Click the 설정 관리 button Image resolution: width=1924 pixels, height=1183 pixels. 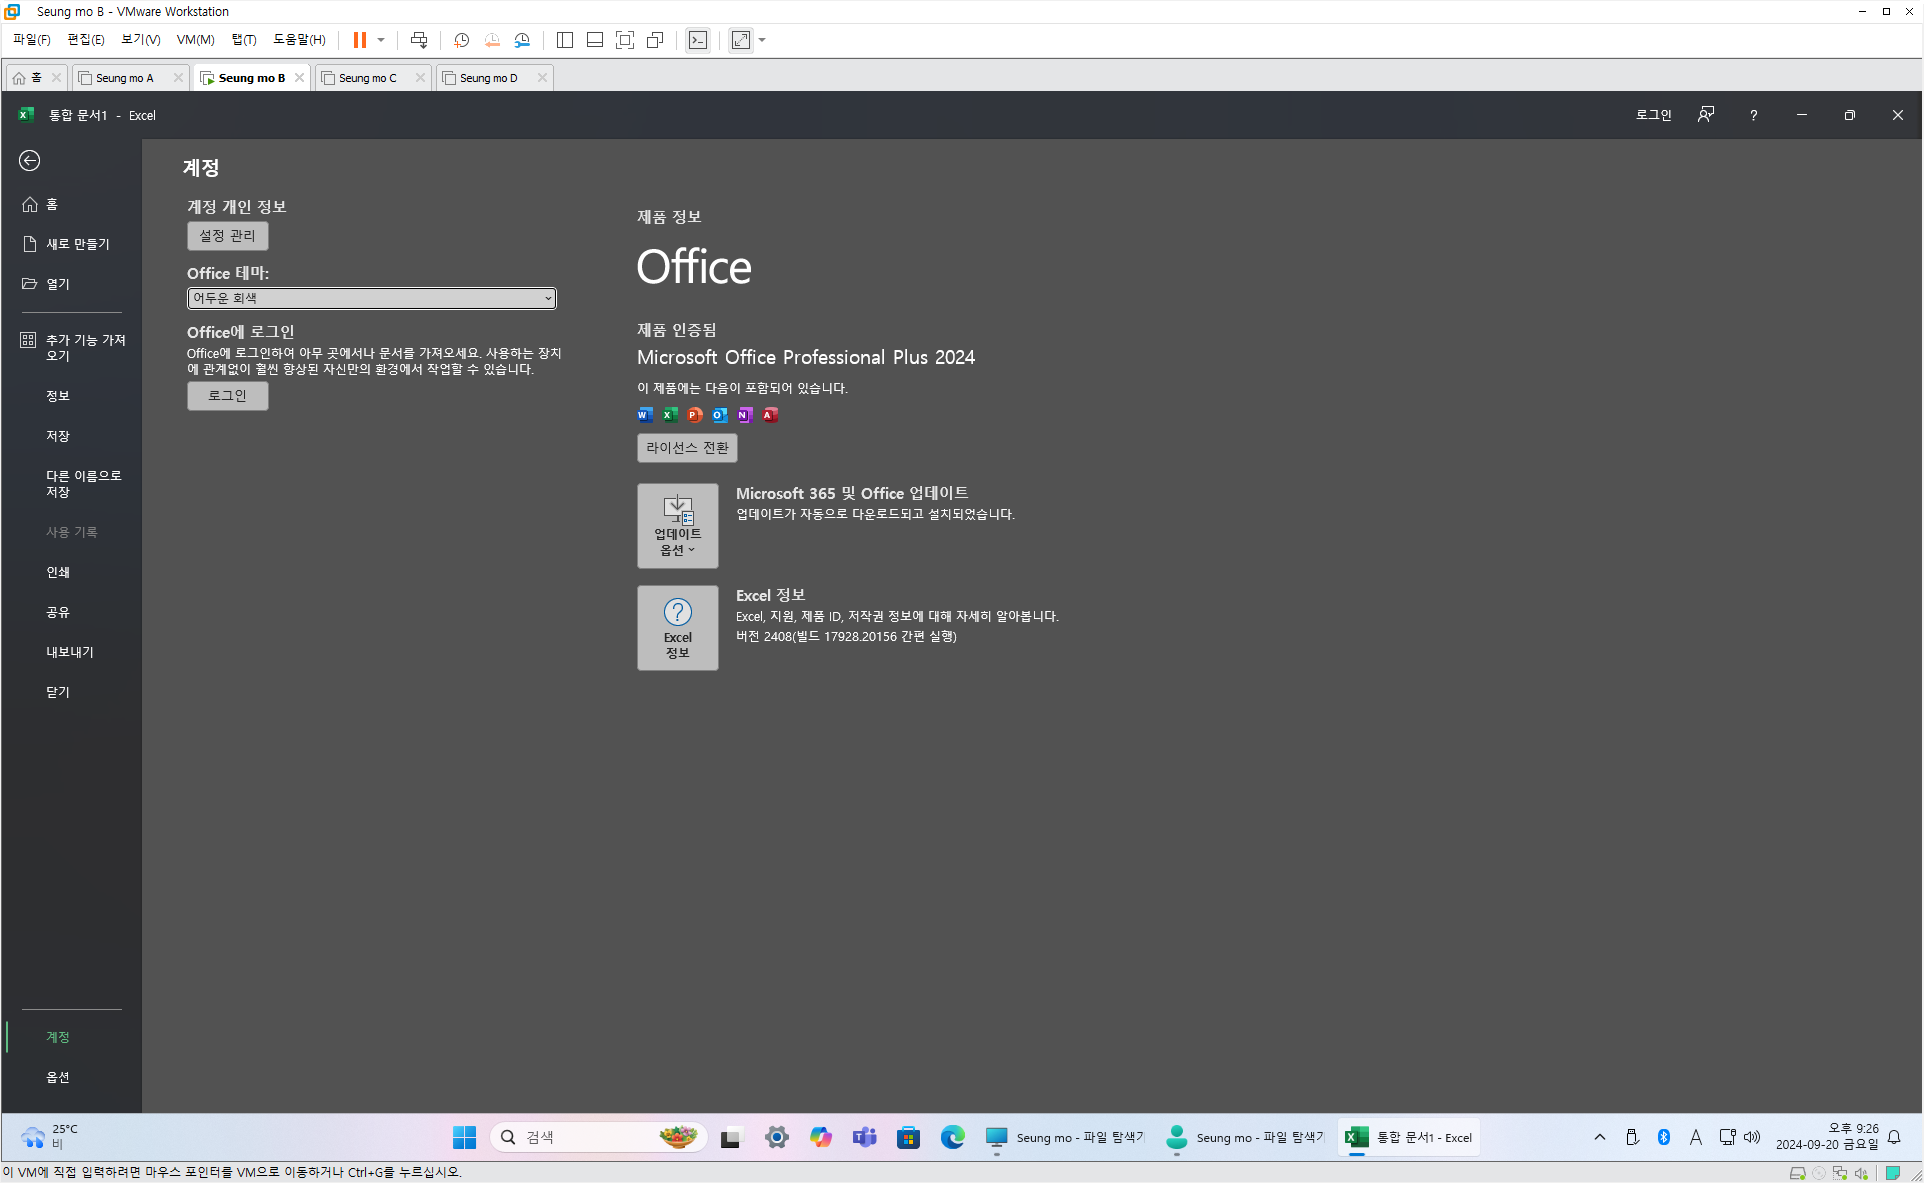pos(227,236)
